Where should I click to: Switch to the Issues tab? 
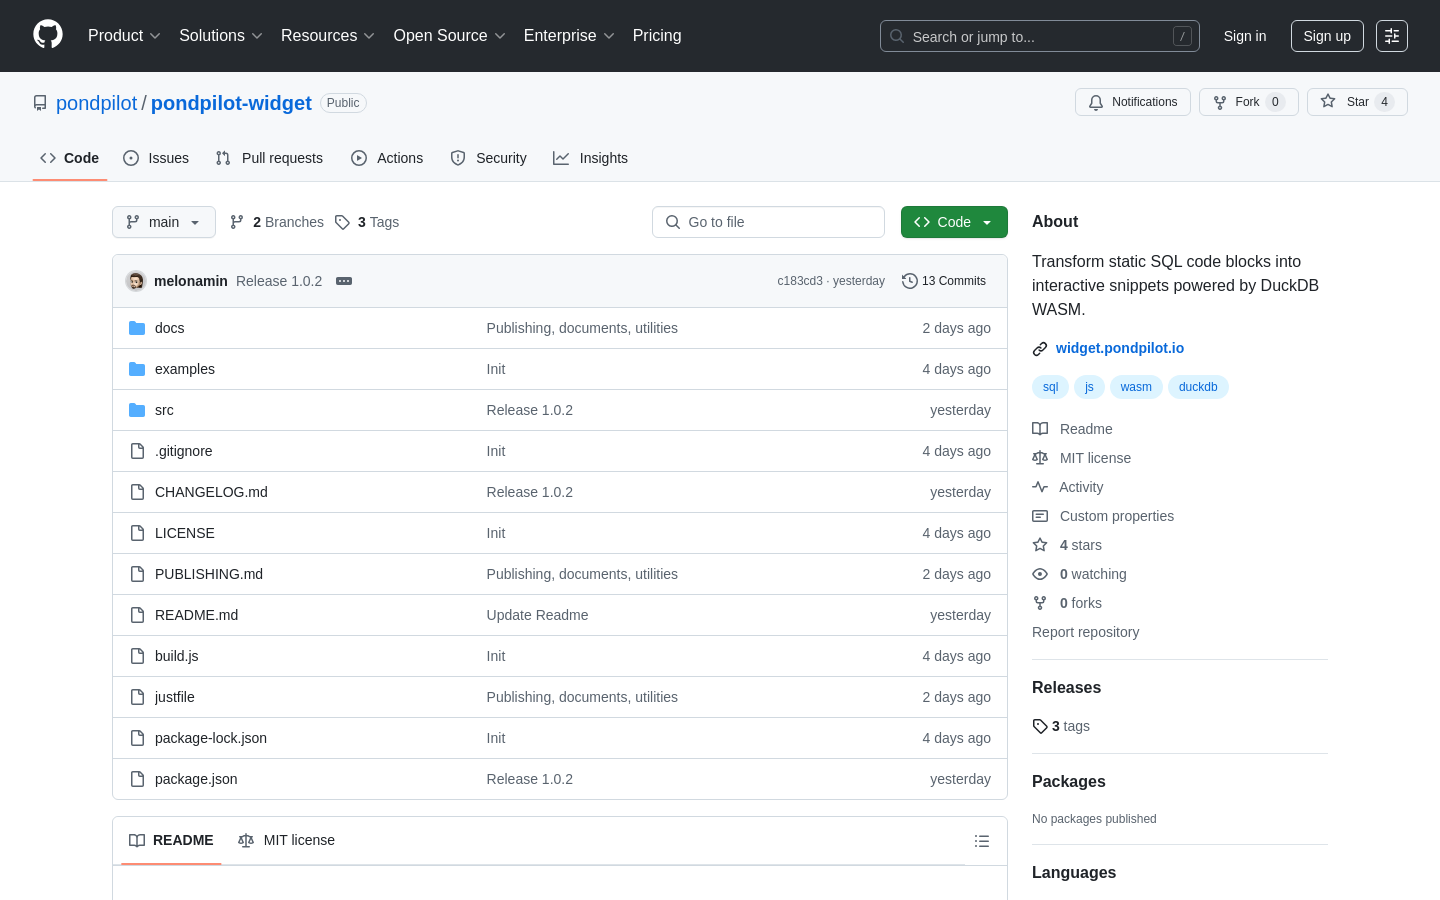click(156, 158)
